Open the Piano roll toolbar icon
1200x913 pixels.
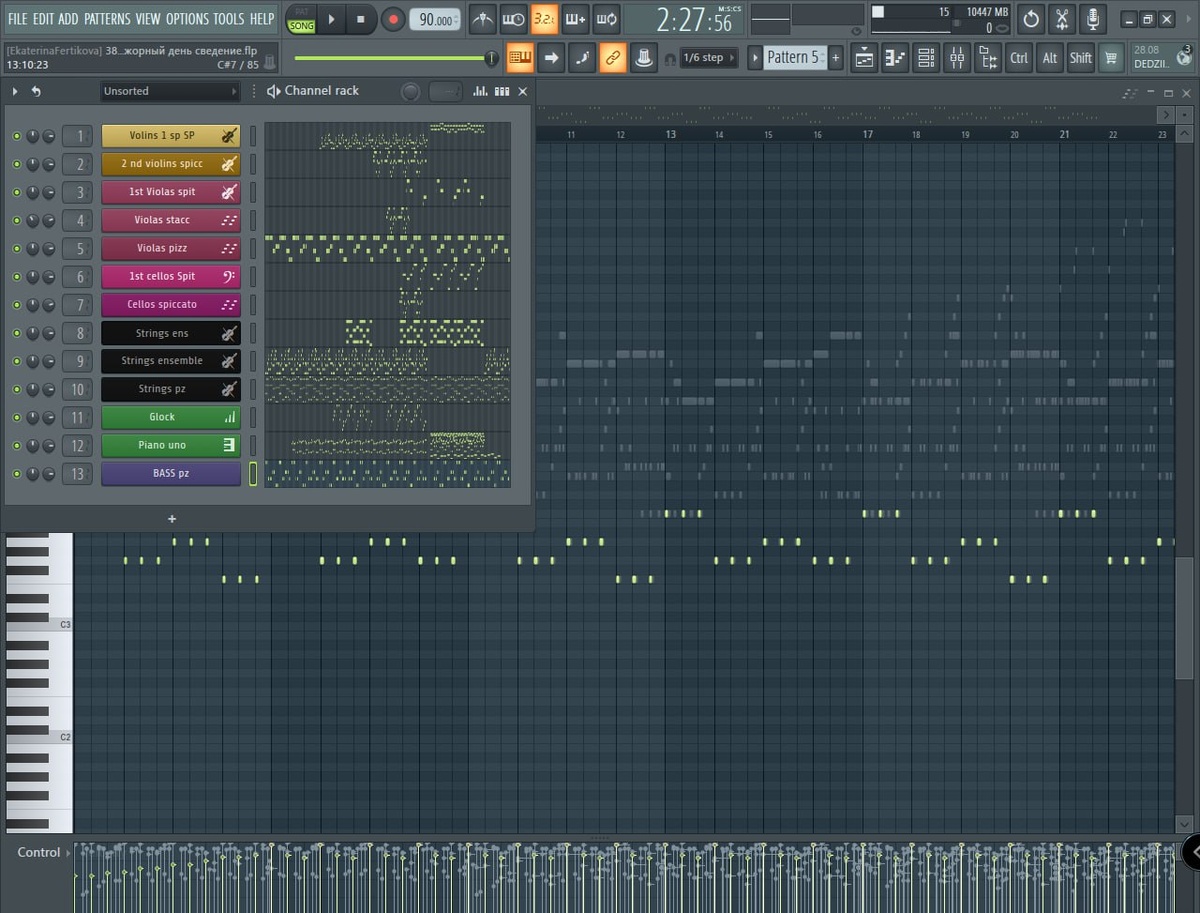(895, 58)
